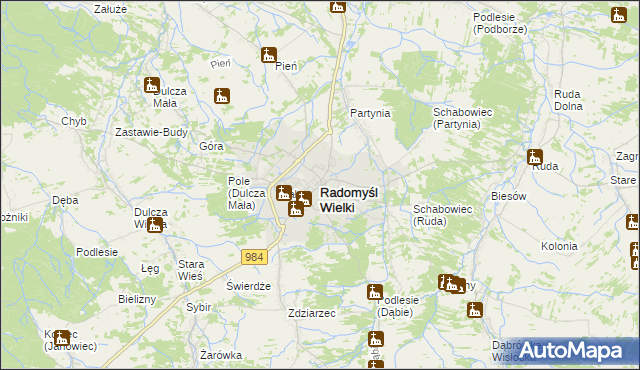Image resolution: width=640 pixels, height=370 pixels.
Task: Click the Góra label
Action: pyautogui.click(x=211, y=146)
